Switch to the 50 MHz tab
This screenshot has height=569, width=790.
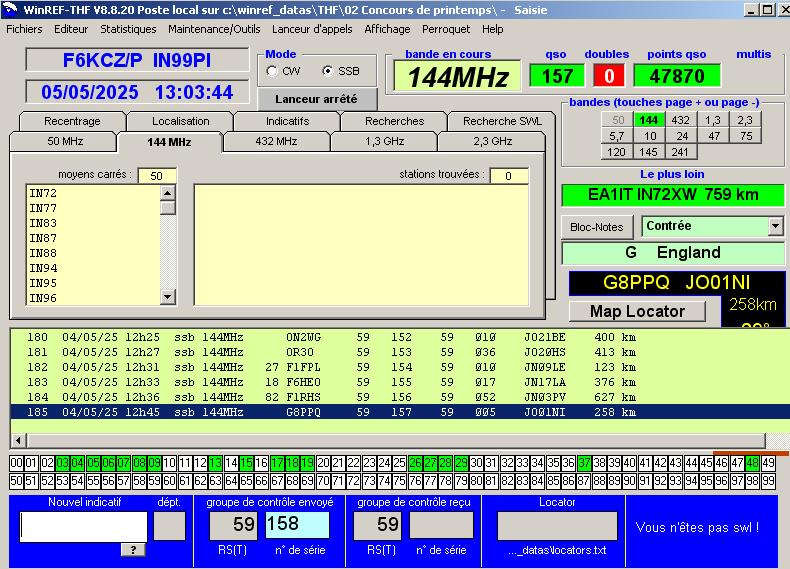pos(65,141)
